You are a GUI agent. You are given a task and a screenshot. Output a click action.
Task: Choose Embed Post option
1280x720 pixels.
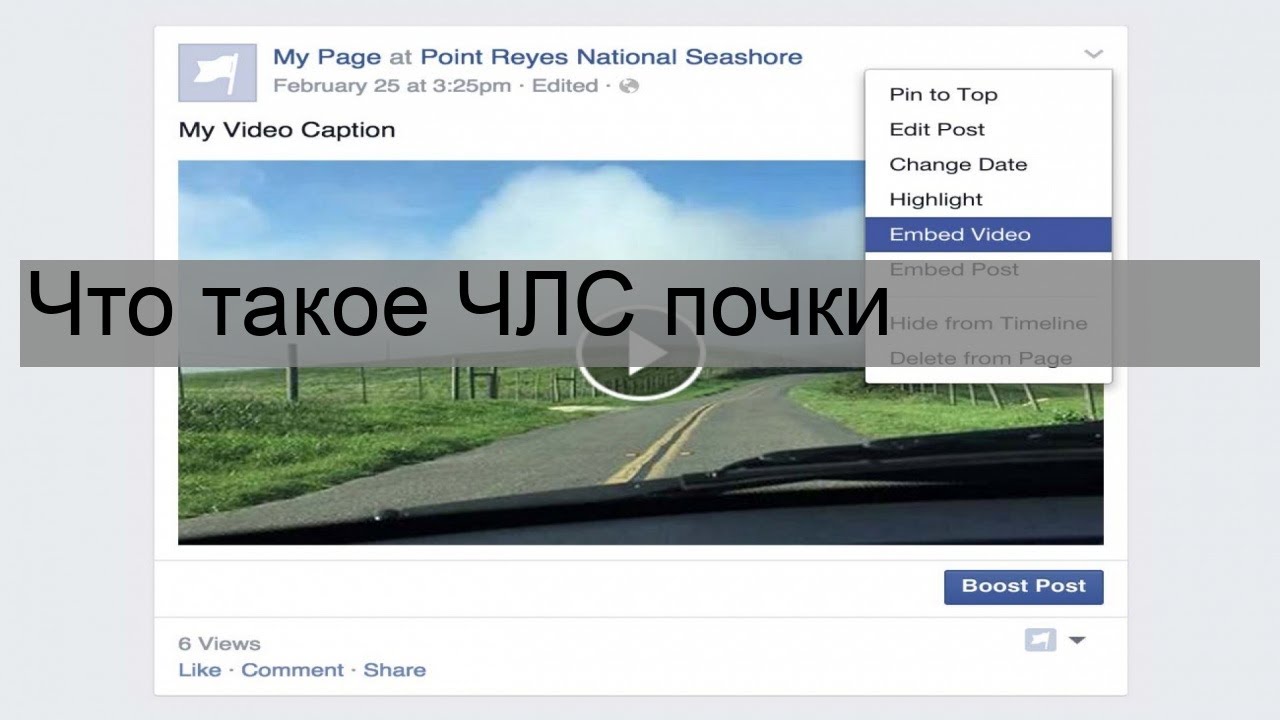click(x=988, y=270)
